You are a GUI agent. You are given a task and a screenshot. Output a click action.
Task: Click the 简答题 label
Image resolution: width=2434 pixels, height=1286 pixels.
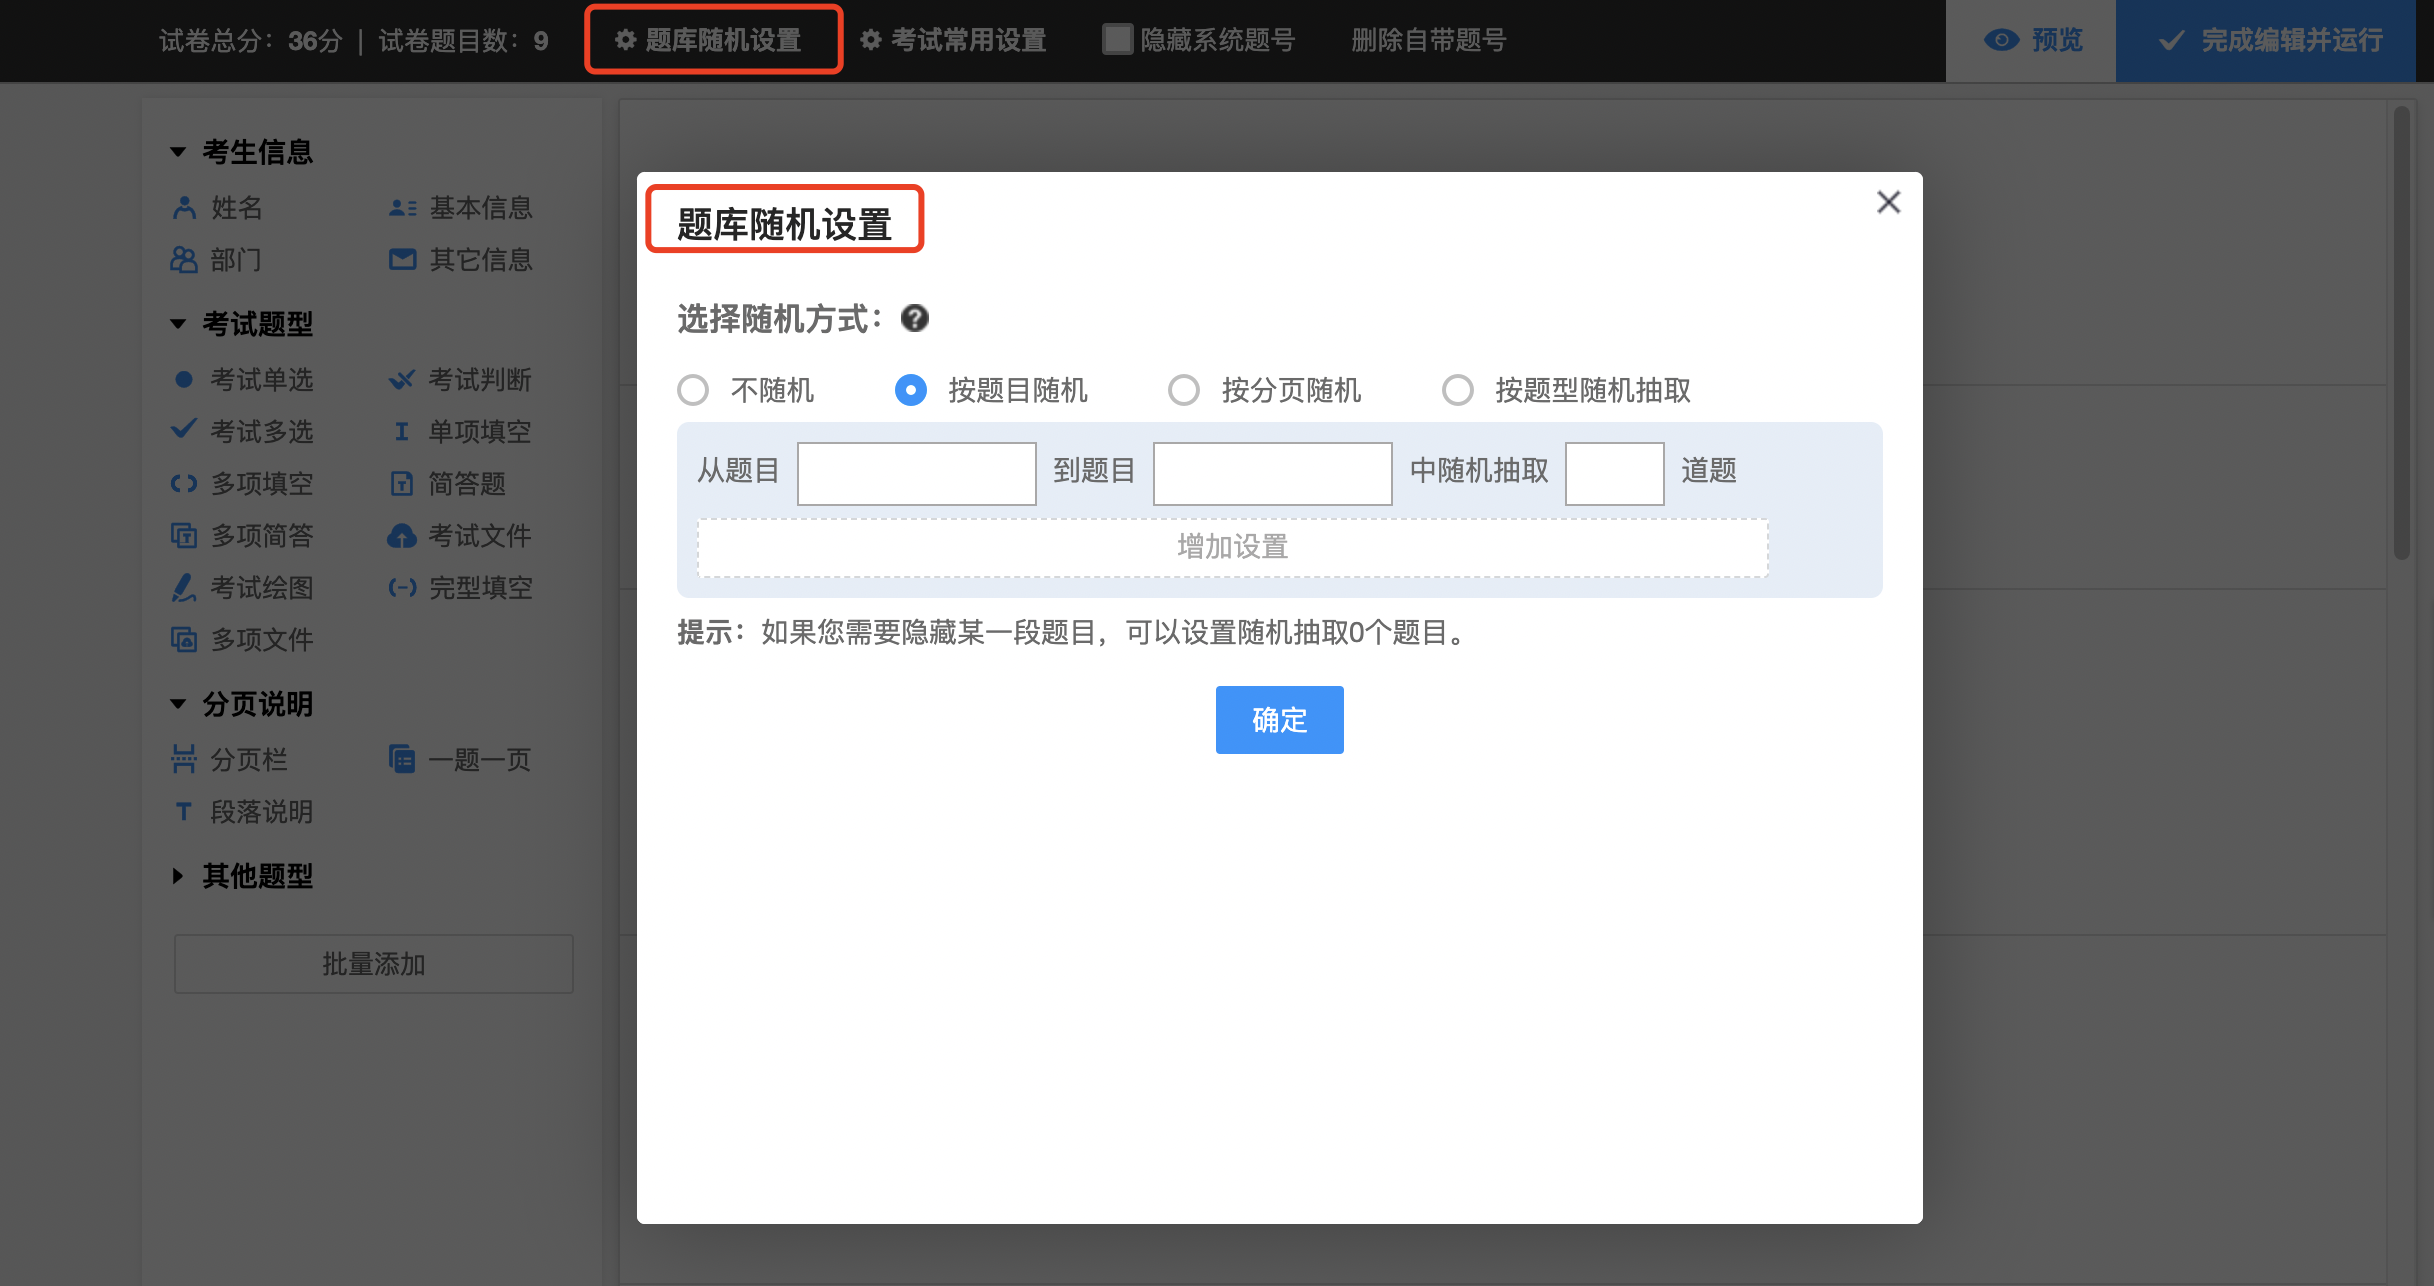[467, 484]
